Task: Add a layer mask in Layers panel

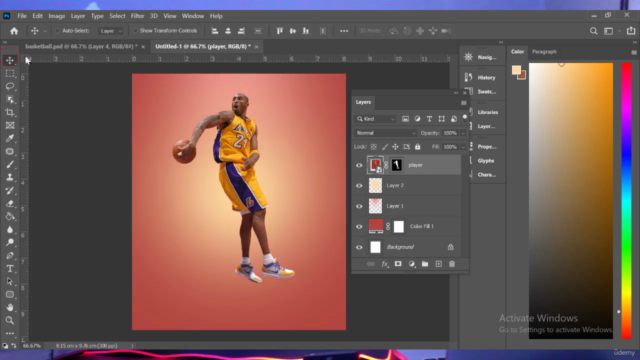Action: coord(398,264)
